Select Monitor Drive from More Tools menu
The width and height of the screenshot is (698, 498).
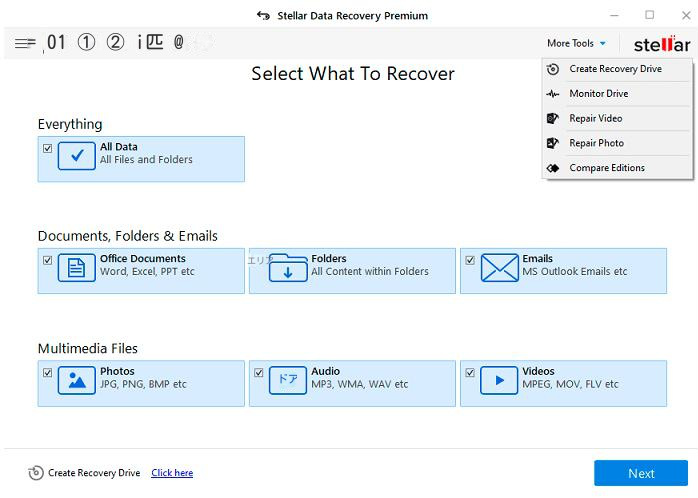tap(617, 94)
